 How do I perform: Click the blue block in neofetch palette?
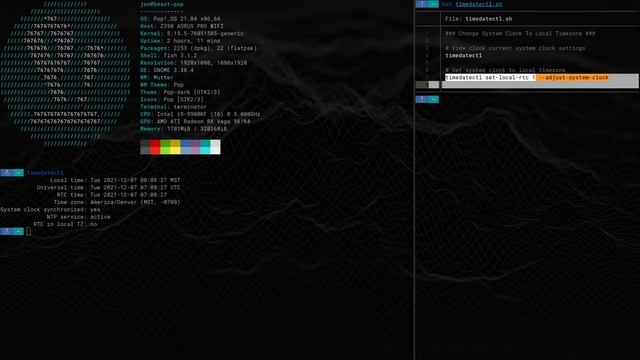point(185,147)
